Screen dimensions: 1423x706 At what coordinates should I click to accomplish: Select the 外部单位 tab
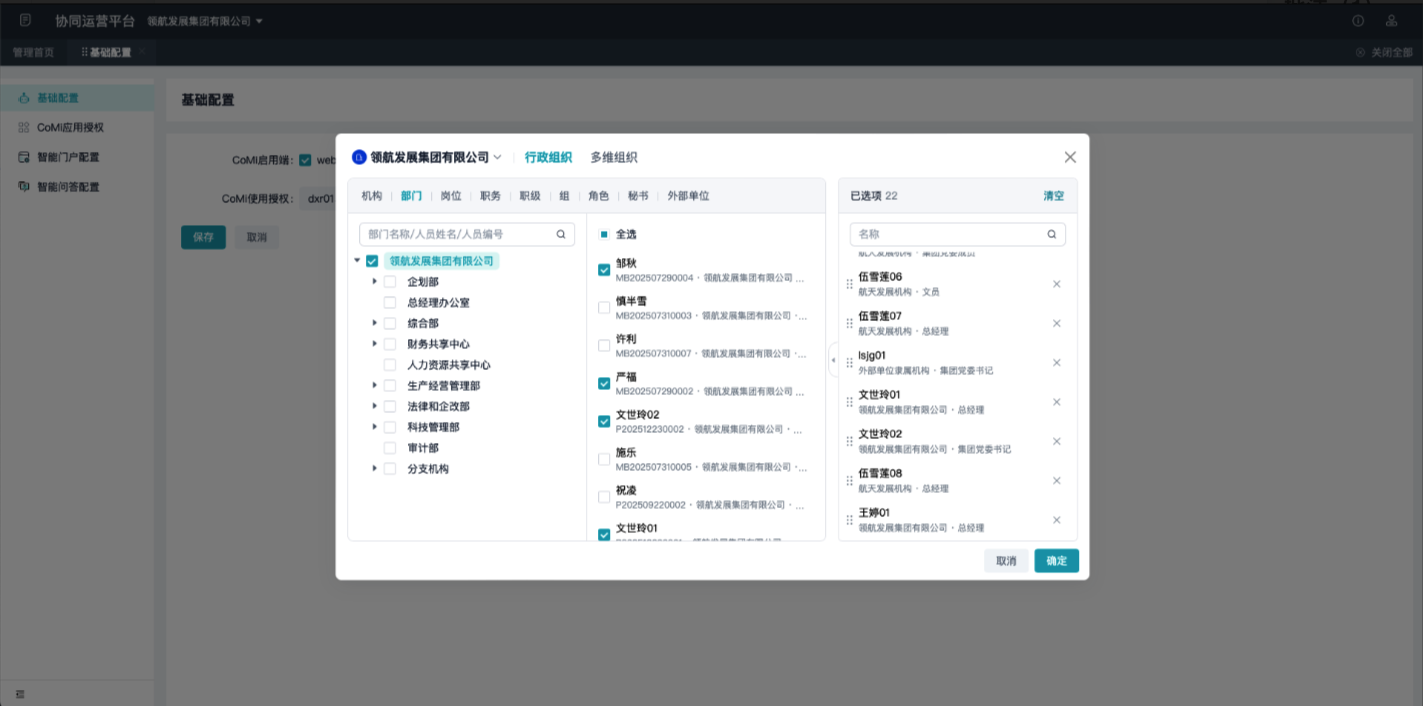(x=688, y=196)
